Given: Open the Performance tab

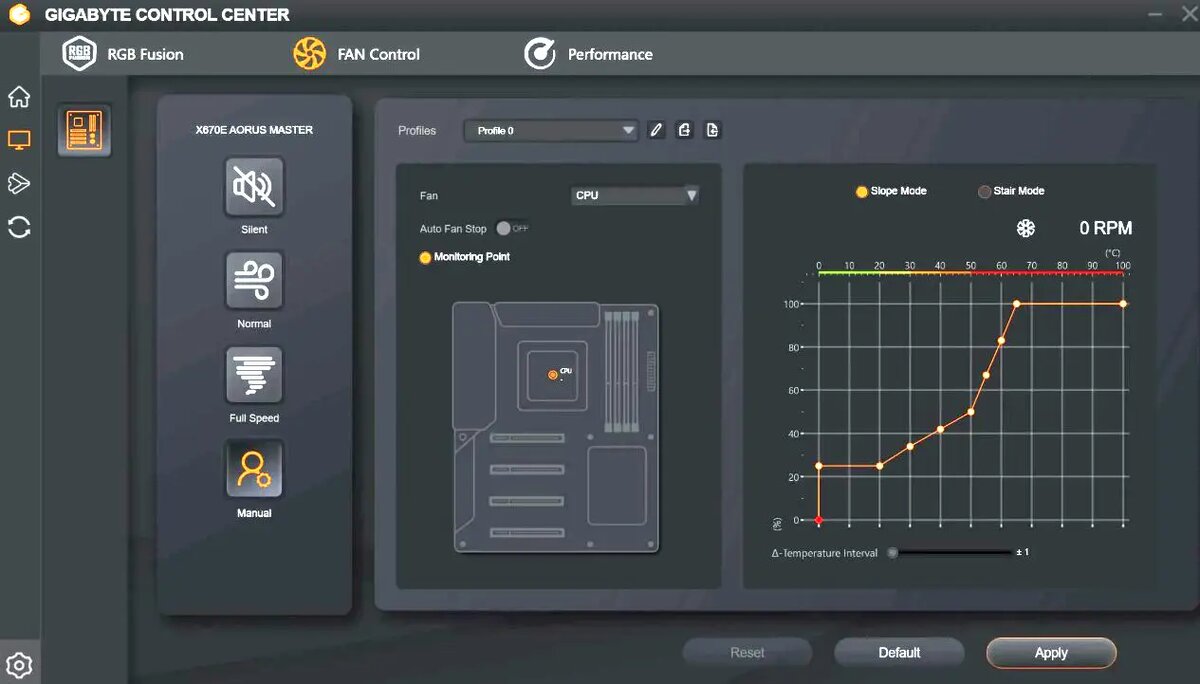Looking at the screenshot, I should pyautogui.click(x=589, y=54).
